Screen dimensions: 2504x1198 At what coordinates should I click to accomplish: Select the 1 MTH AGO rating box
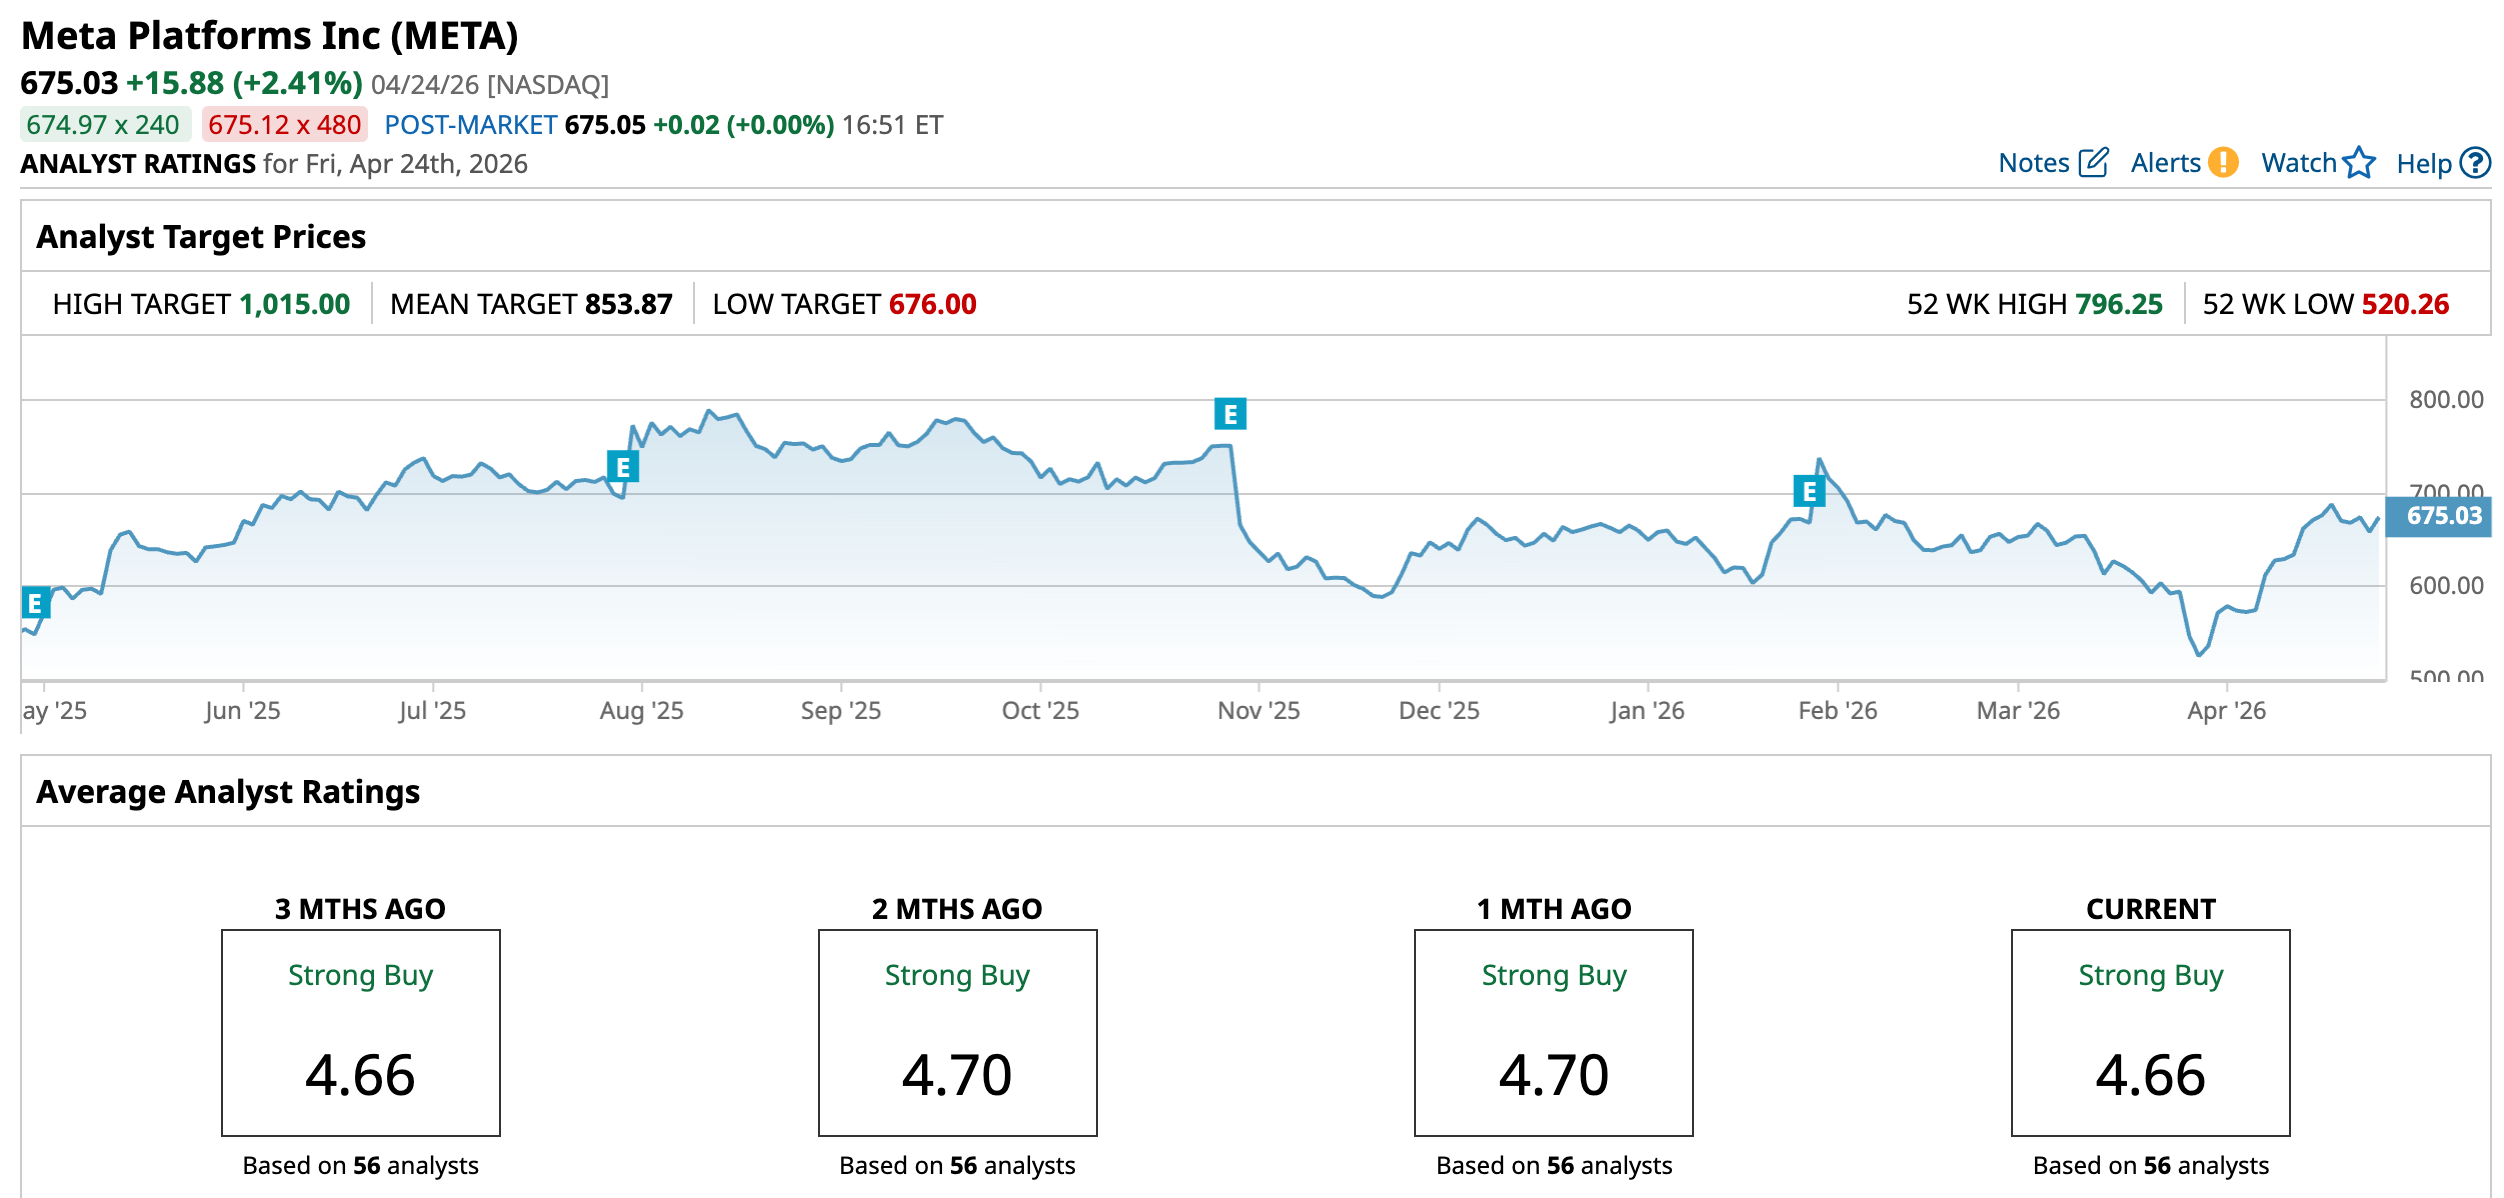click(x=1553, y=1032)
